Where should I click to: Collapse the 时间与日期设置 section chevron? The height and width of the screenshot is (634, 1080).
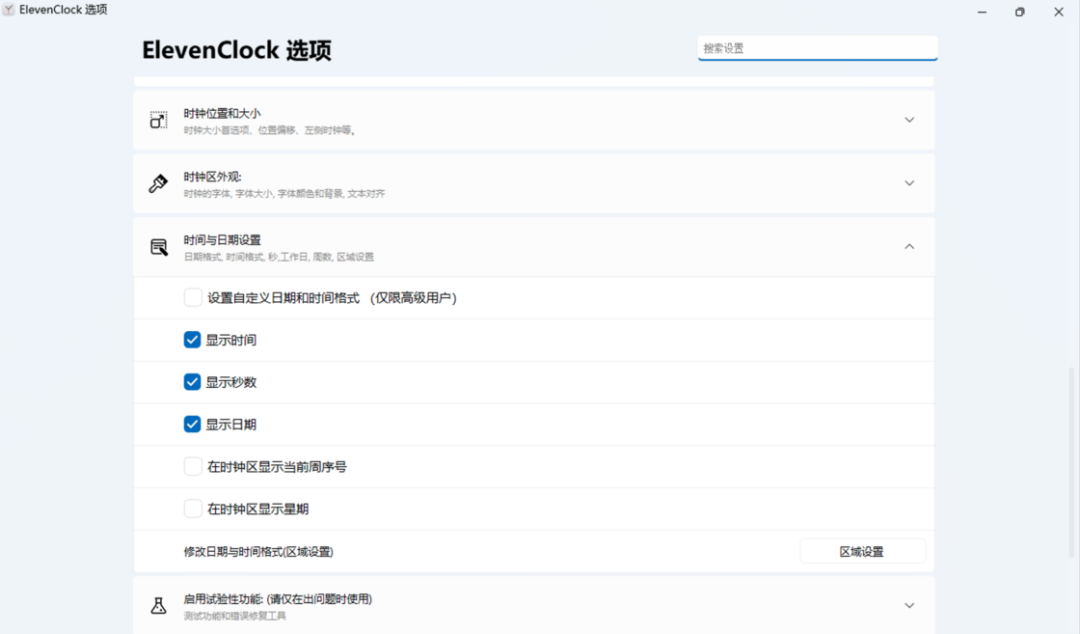[x=909, y=247]
